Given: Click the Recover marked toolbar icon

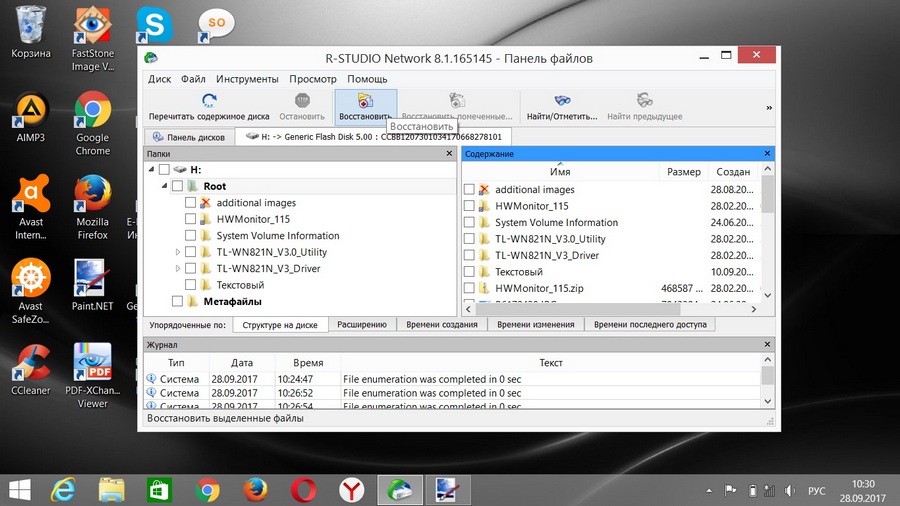Looking at the screenshot, I should [457, 100].
